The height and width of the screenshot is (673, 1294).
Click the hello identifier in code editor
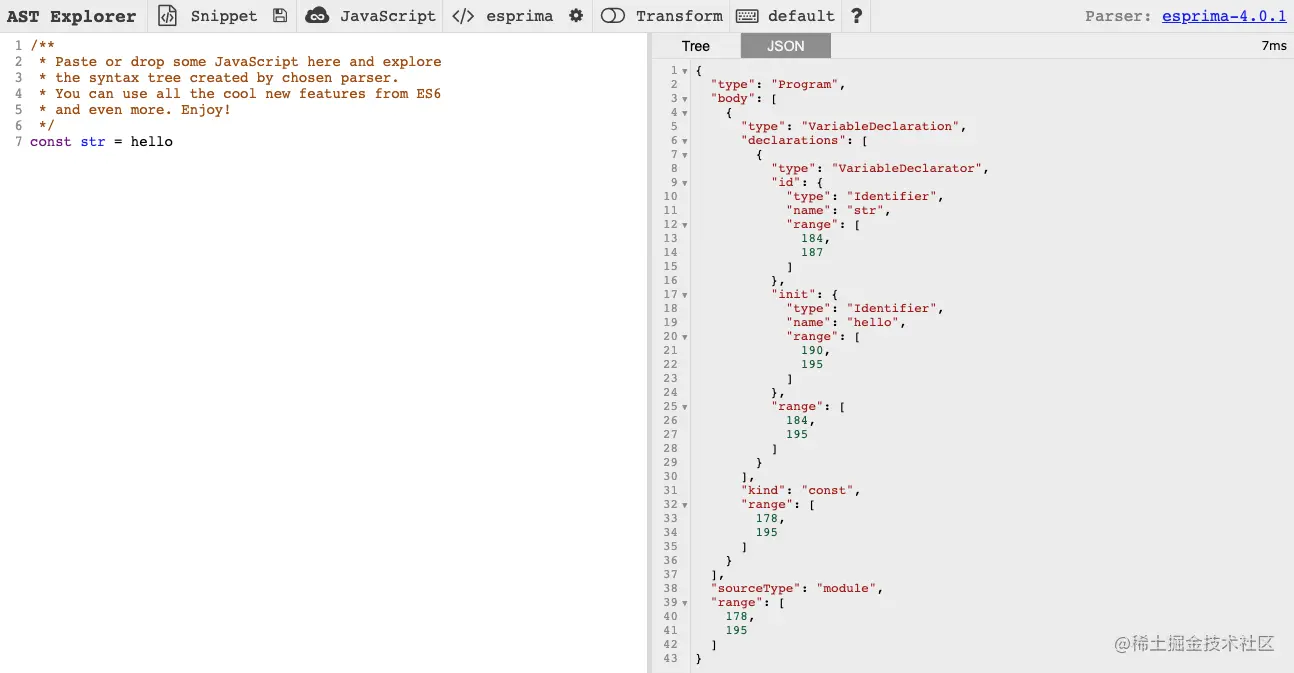152,142
